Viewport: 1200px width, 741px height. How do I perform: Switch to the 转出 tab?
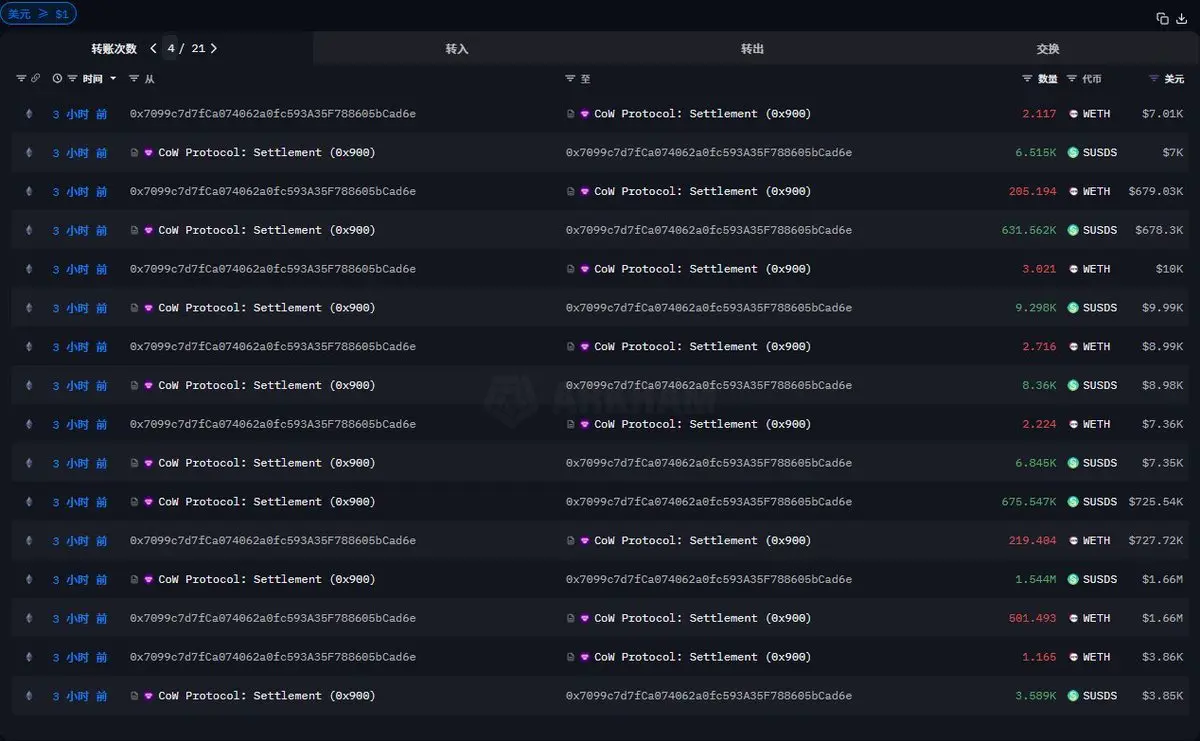pyautogui.click(x=752, y=48)
